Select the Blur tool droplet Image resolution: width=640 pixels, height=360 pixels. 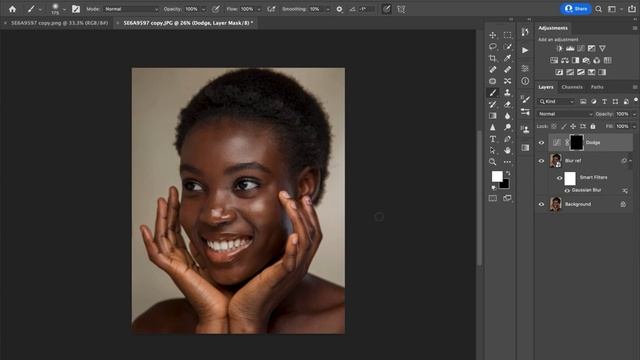click(x=507, y=116)
